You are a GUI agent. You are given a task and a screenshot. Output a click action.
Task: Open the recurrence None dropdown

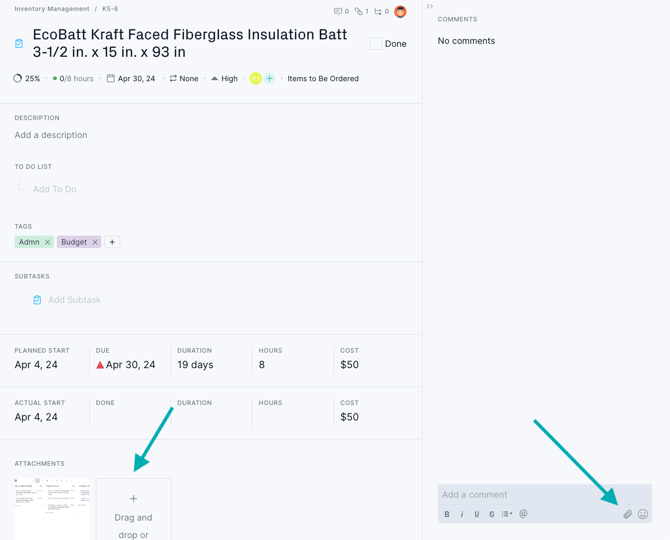point(184,79)
